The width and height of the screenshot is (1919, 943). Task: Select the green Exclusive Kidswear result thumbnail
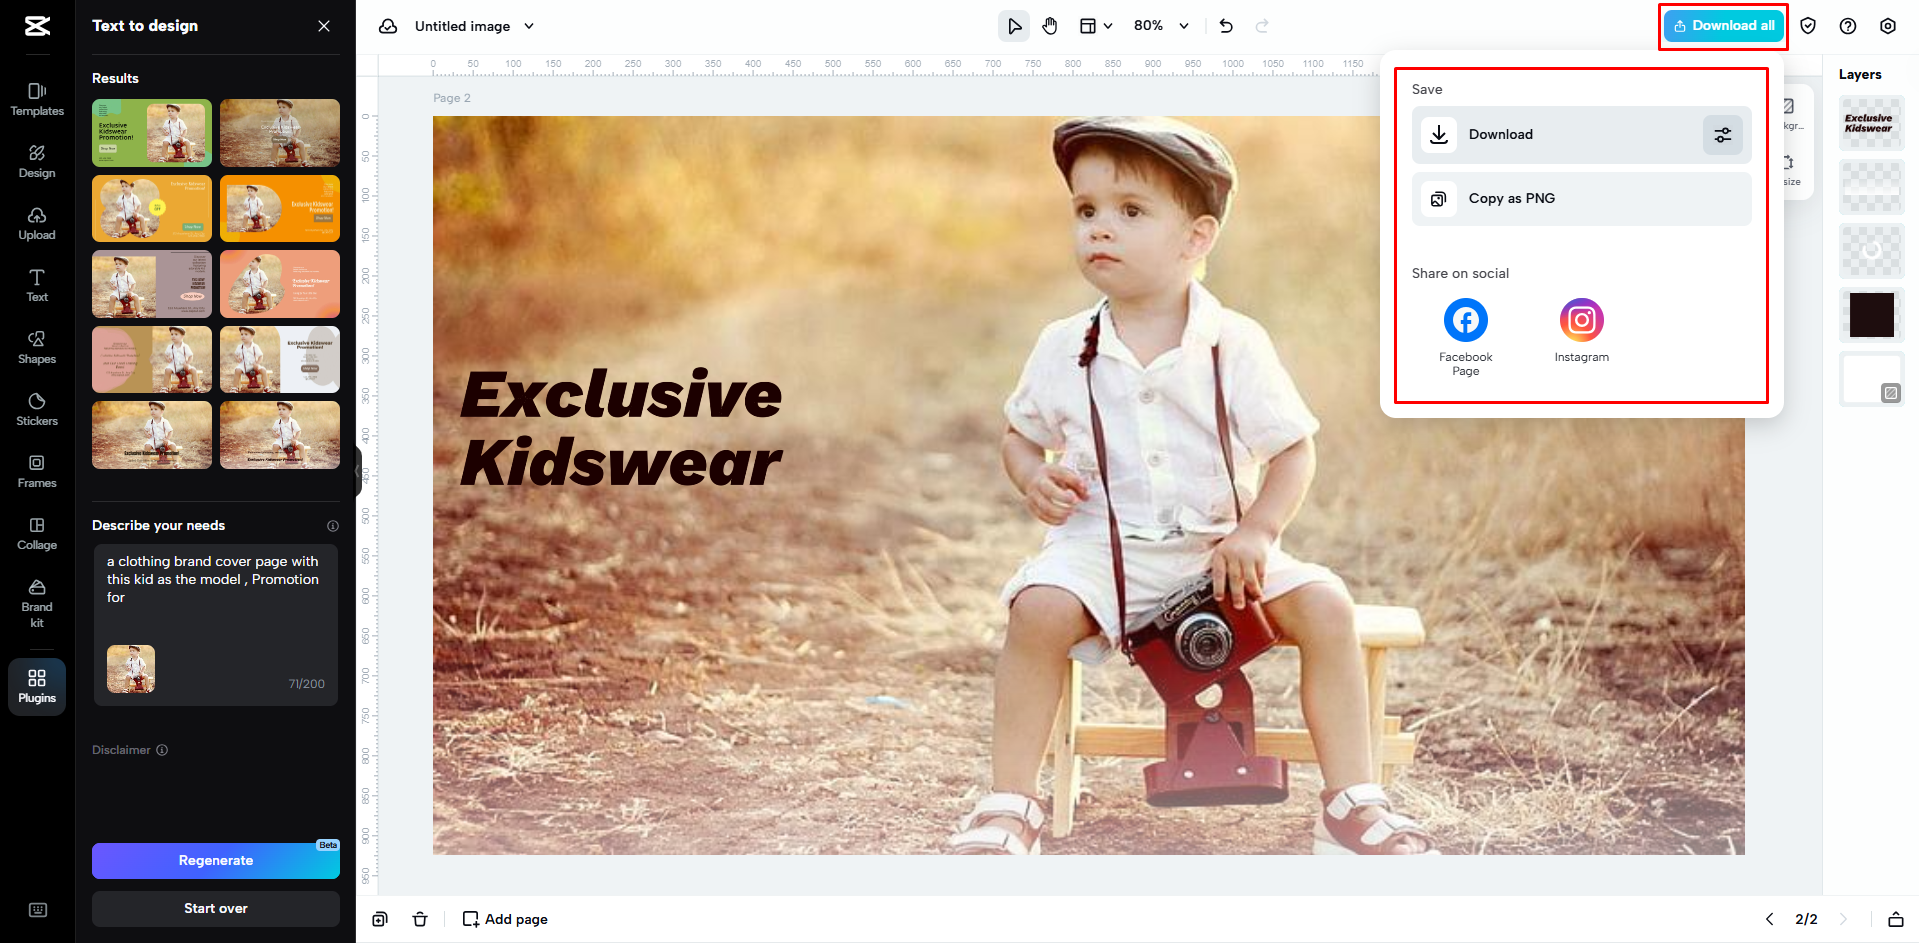(x=151, y=132)
